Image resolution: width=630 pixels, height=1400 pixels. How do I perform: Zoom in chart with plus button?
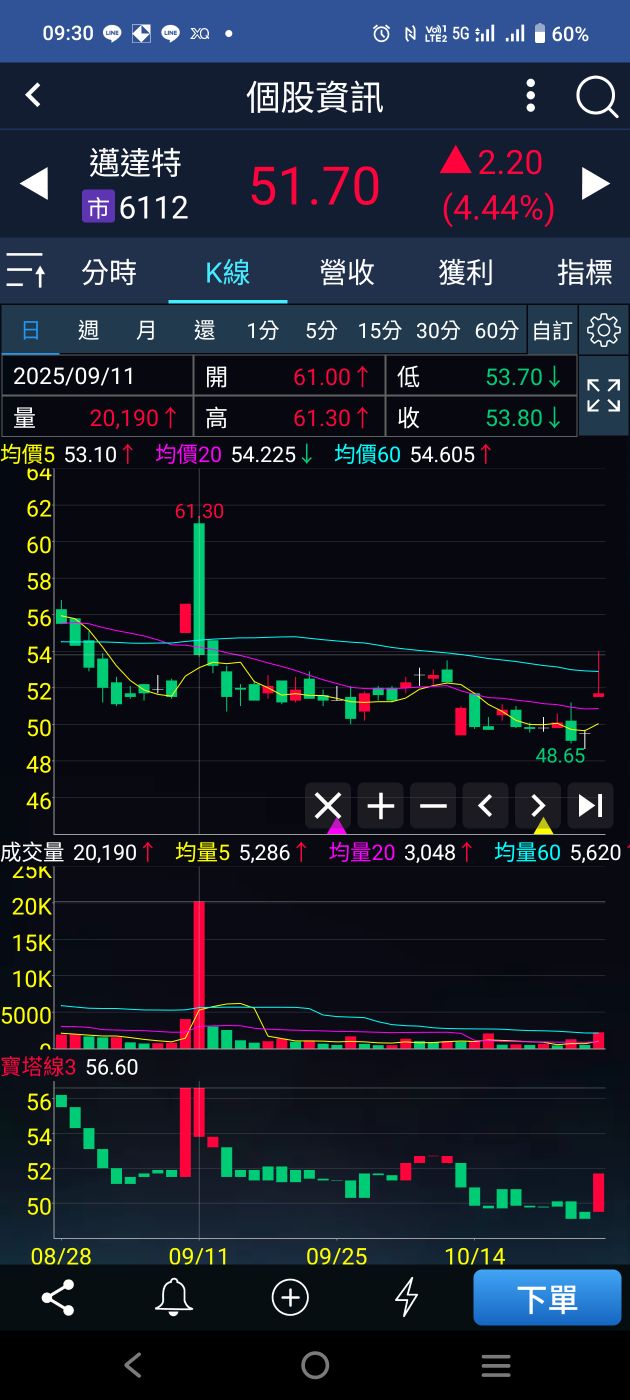(x=381, y=806)
